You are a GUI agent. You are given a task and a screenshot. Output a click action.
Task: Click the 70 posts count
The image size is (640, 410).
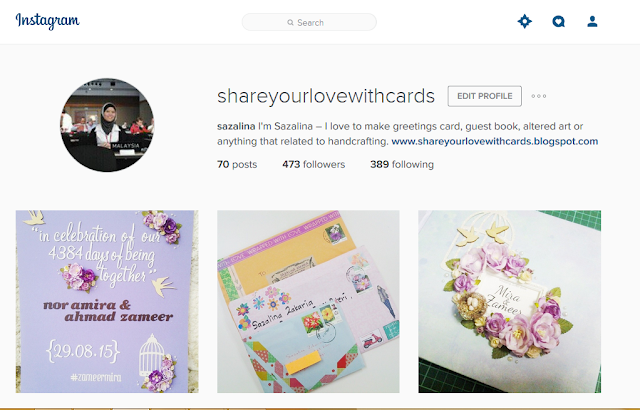point(237,164)
